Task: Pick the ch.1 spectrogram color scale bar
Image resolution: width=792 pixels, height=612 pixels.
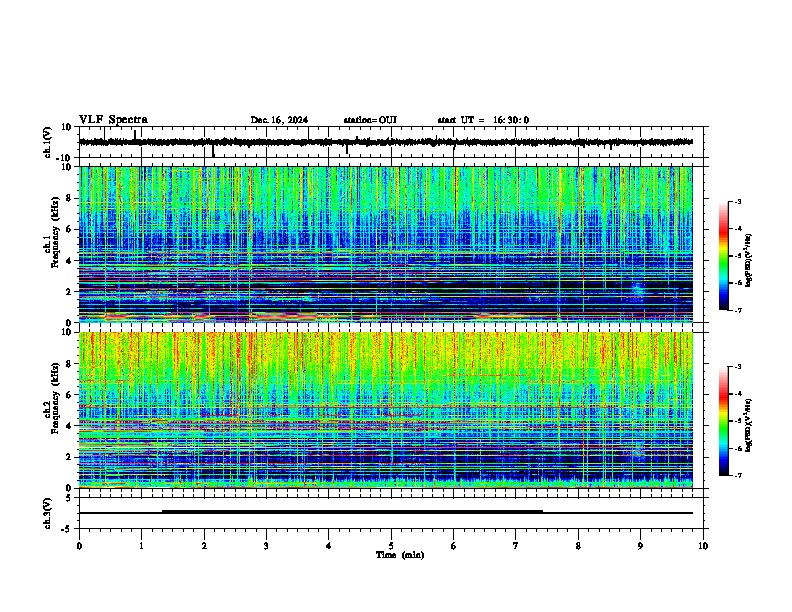Action: [x=723, y=256]
